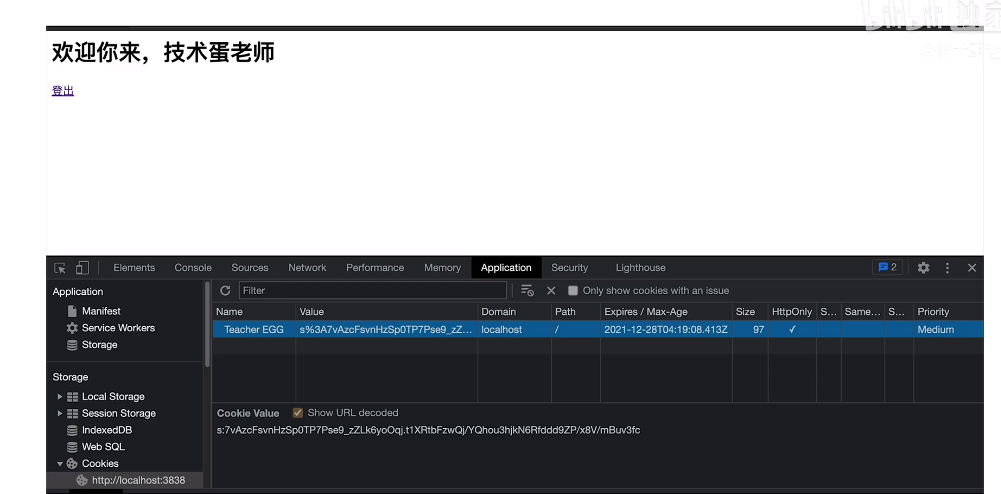Viewport: 1001px width, 494px height.
Task: Open the Network tab
Action: pyautogui.click(x=307, y=268)
